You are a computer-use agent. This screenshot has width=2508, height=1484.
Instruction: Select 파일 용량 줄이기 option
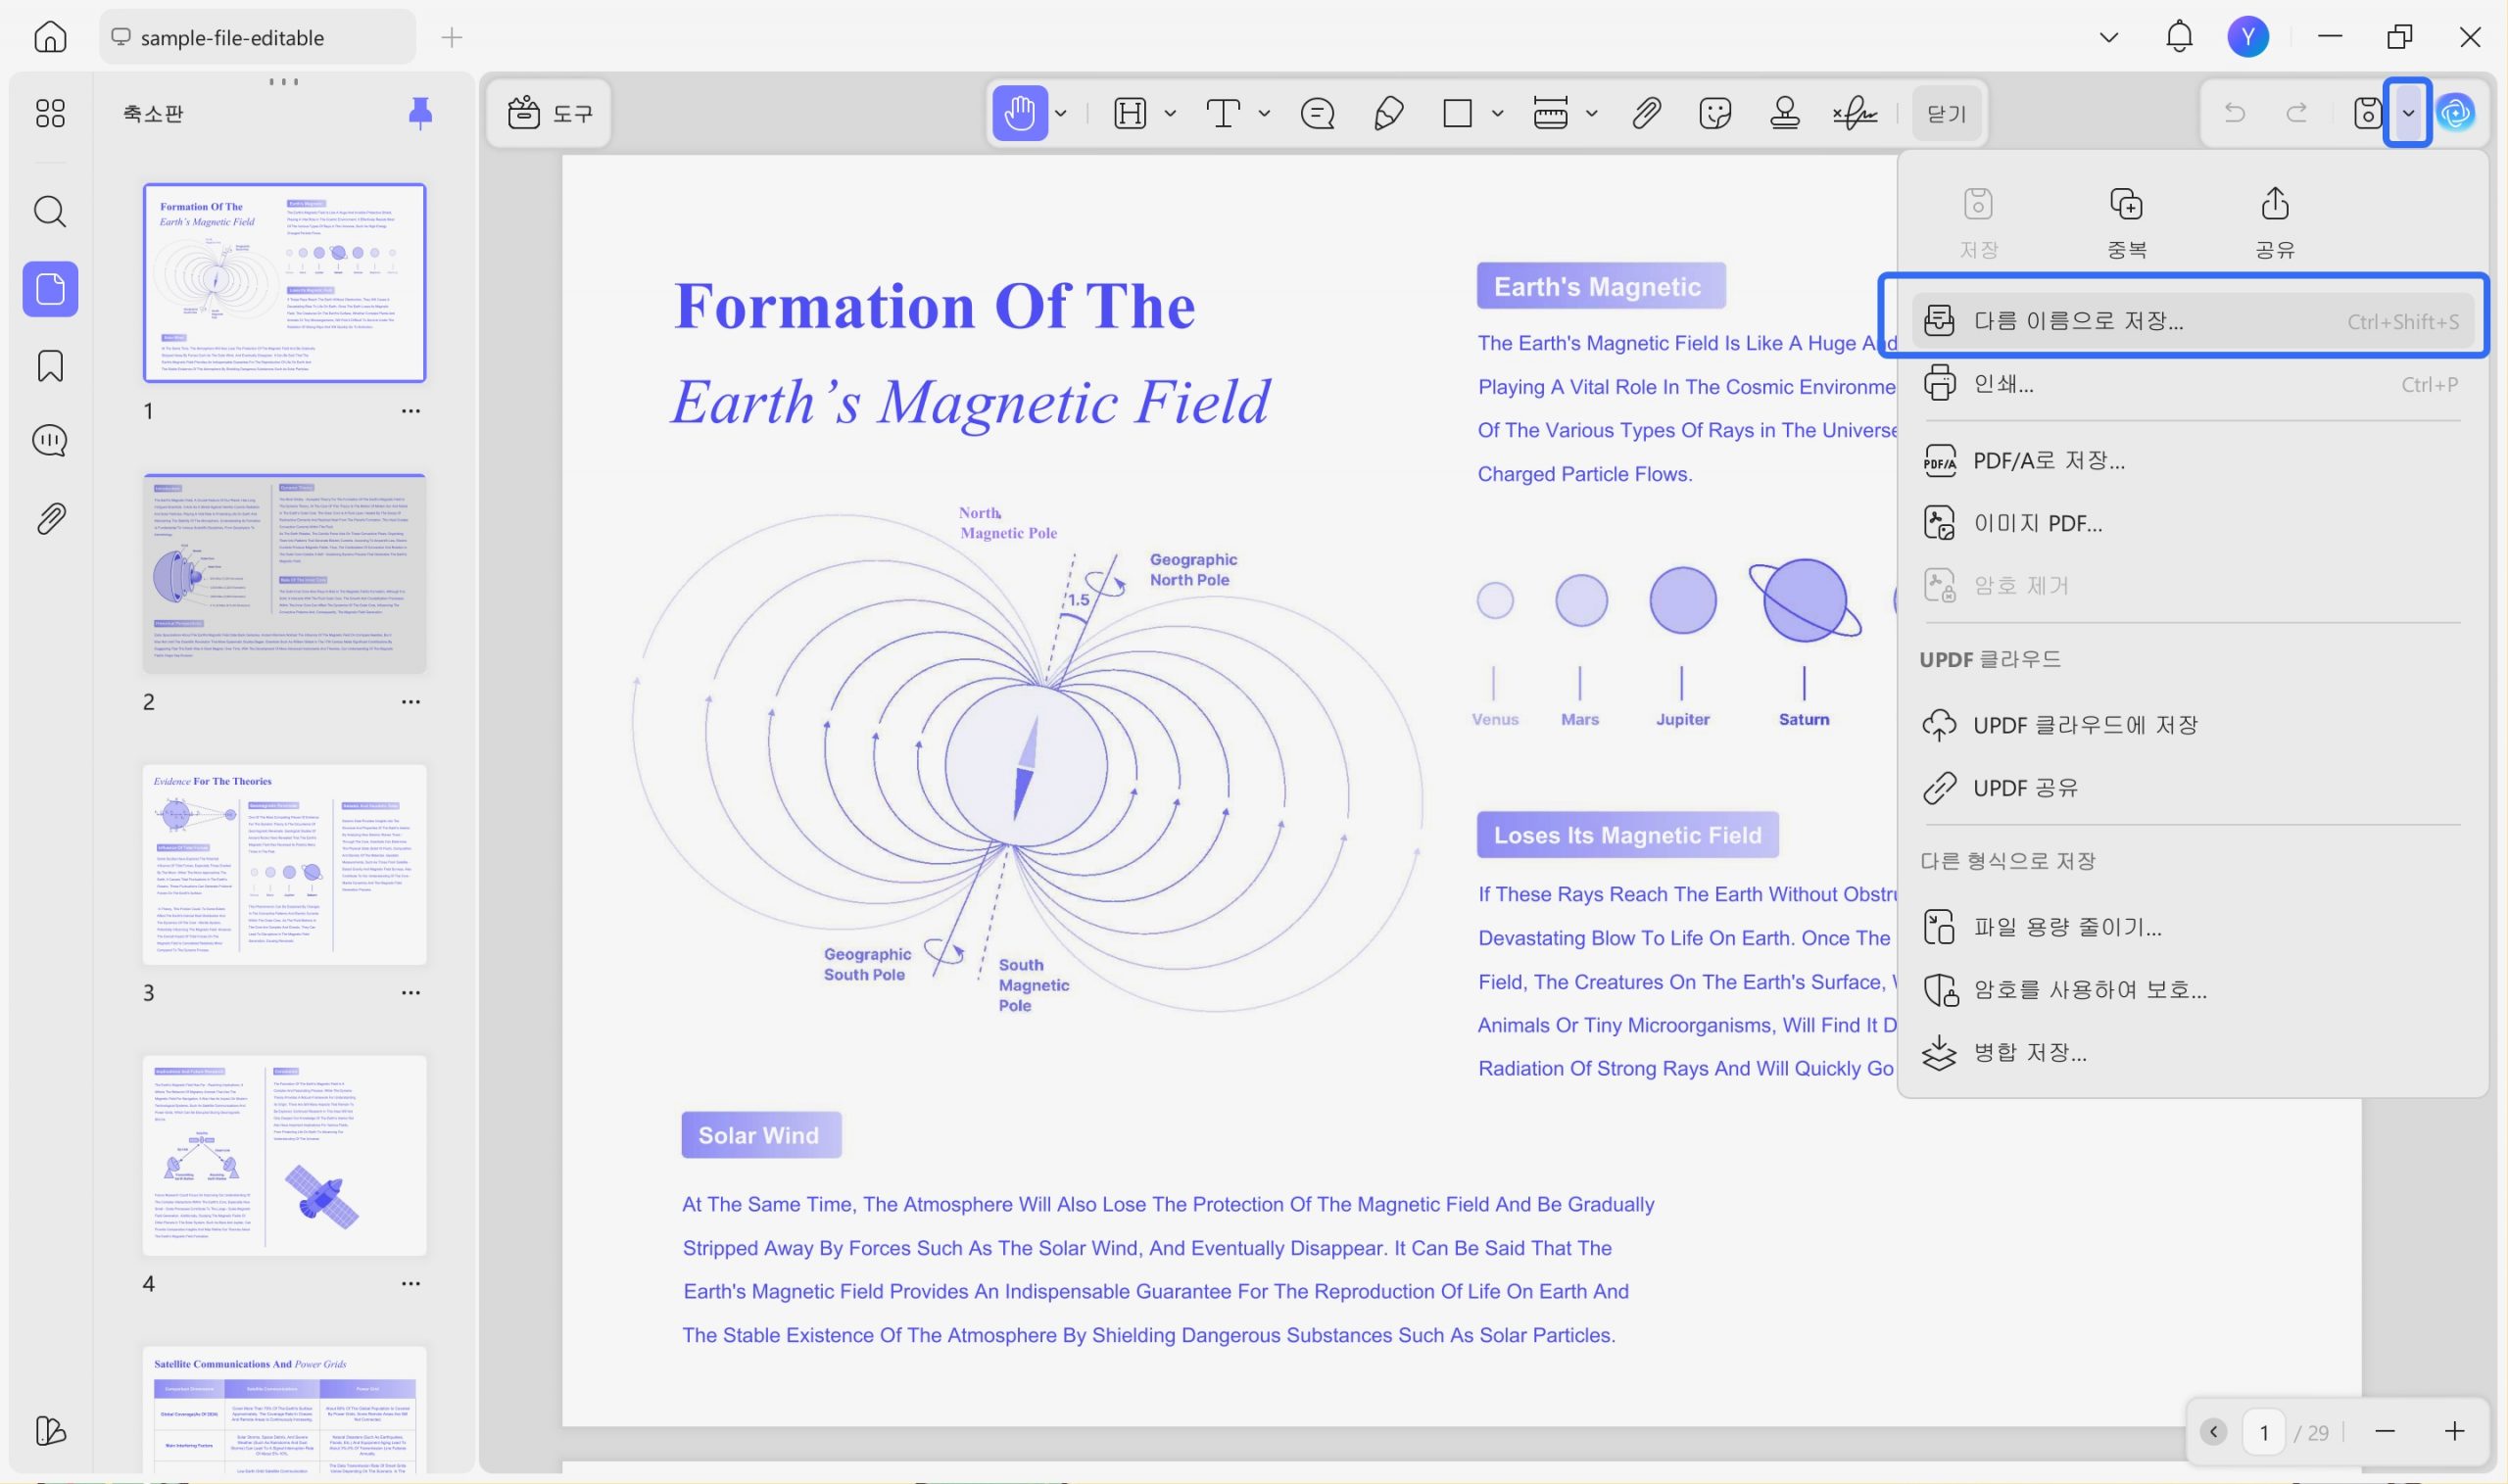coord(2067,927)
